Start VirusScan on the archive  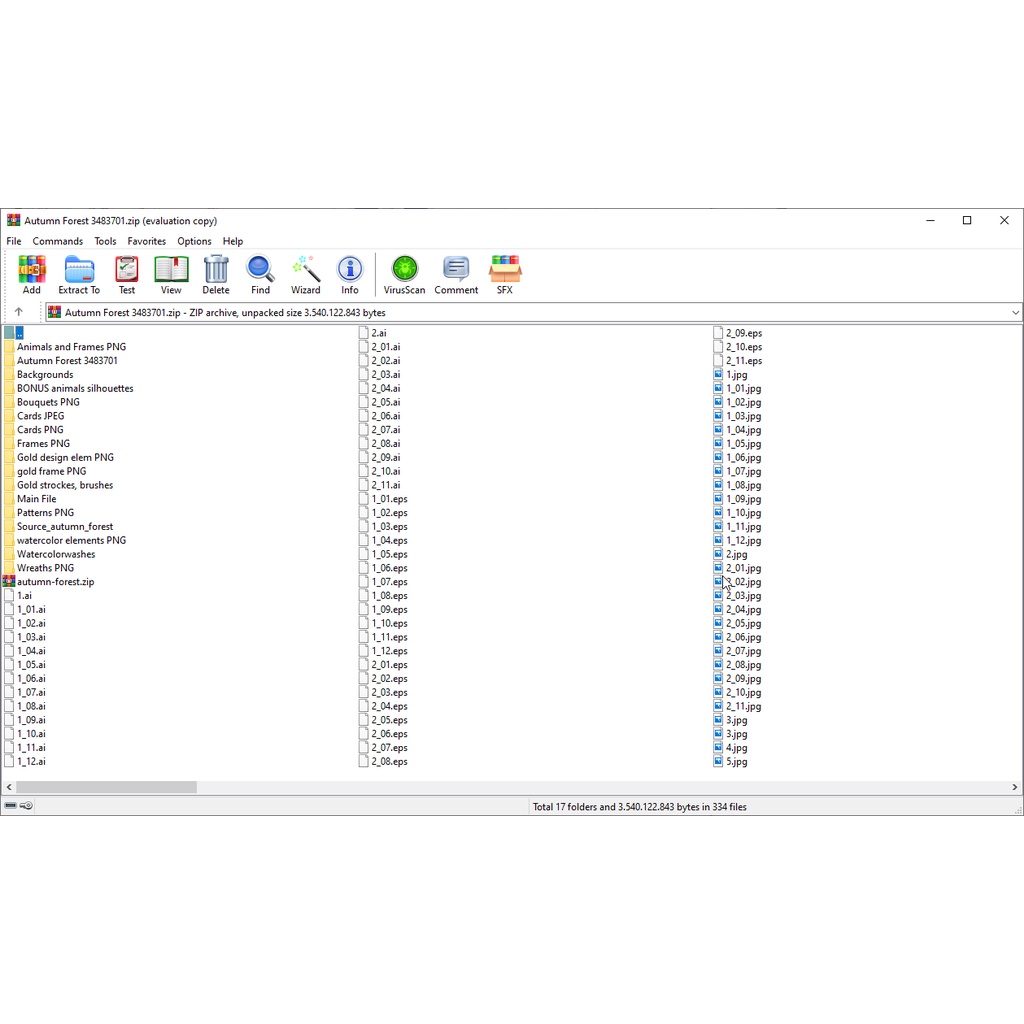tap(404, 274)
